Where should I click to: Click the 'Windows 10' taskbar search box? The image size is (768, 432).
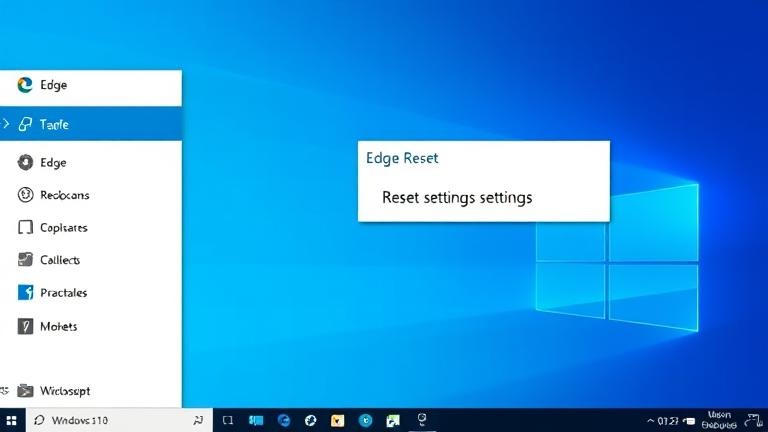pos(119,420)
